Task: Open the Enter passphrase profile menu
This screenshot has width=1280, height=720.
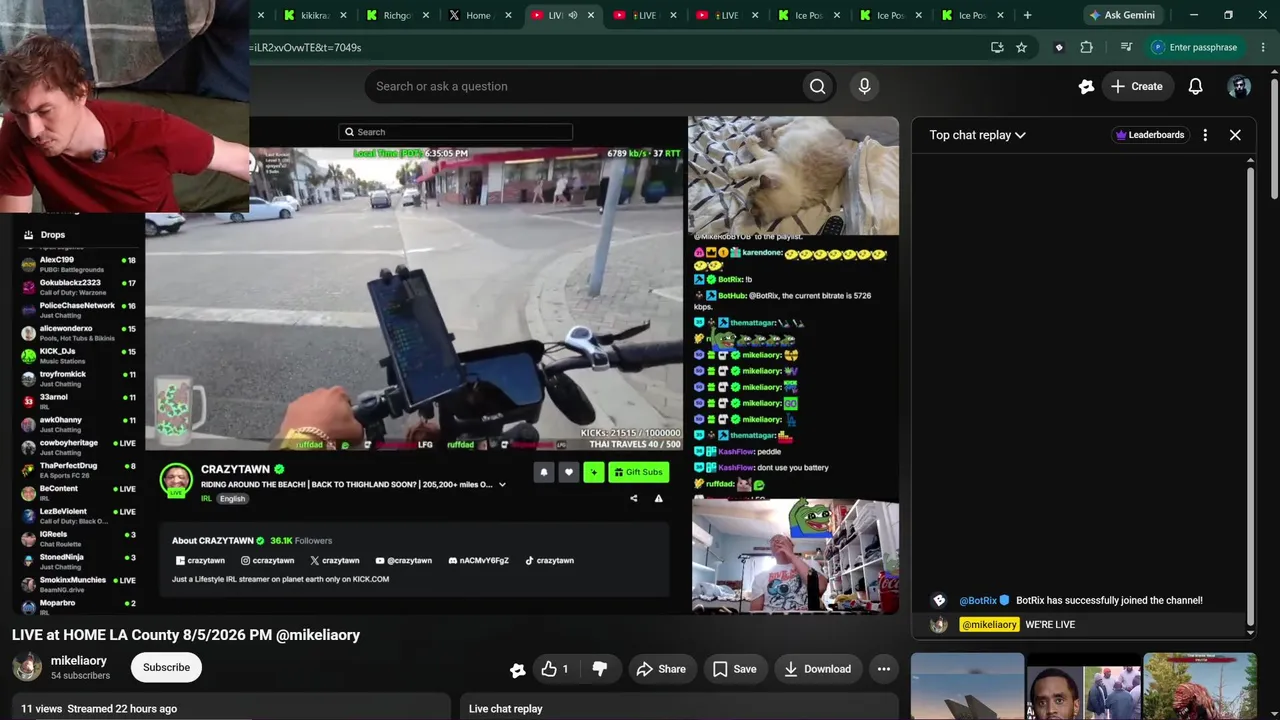Action: pyautogui.click(x=1195, y=47)
